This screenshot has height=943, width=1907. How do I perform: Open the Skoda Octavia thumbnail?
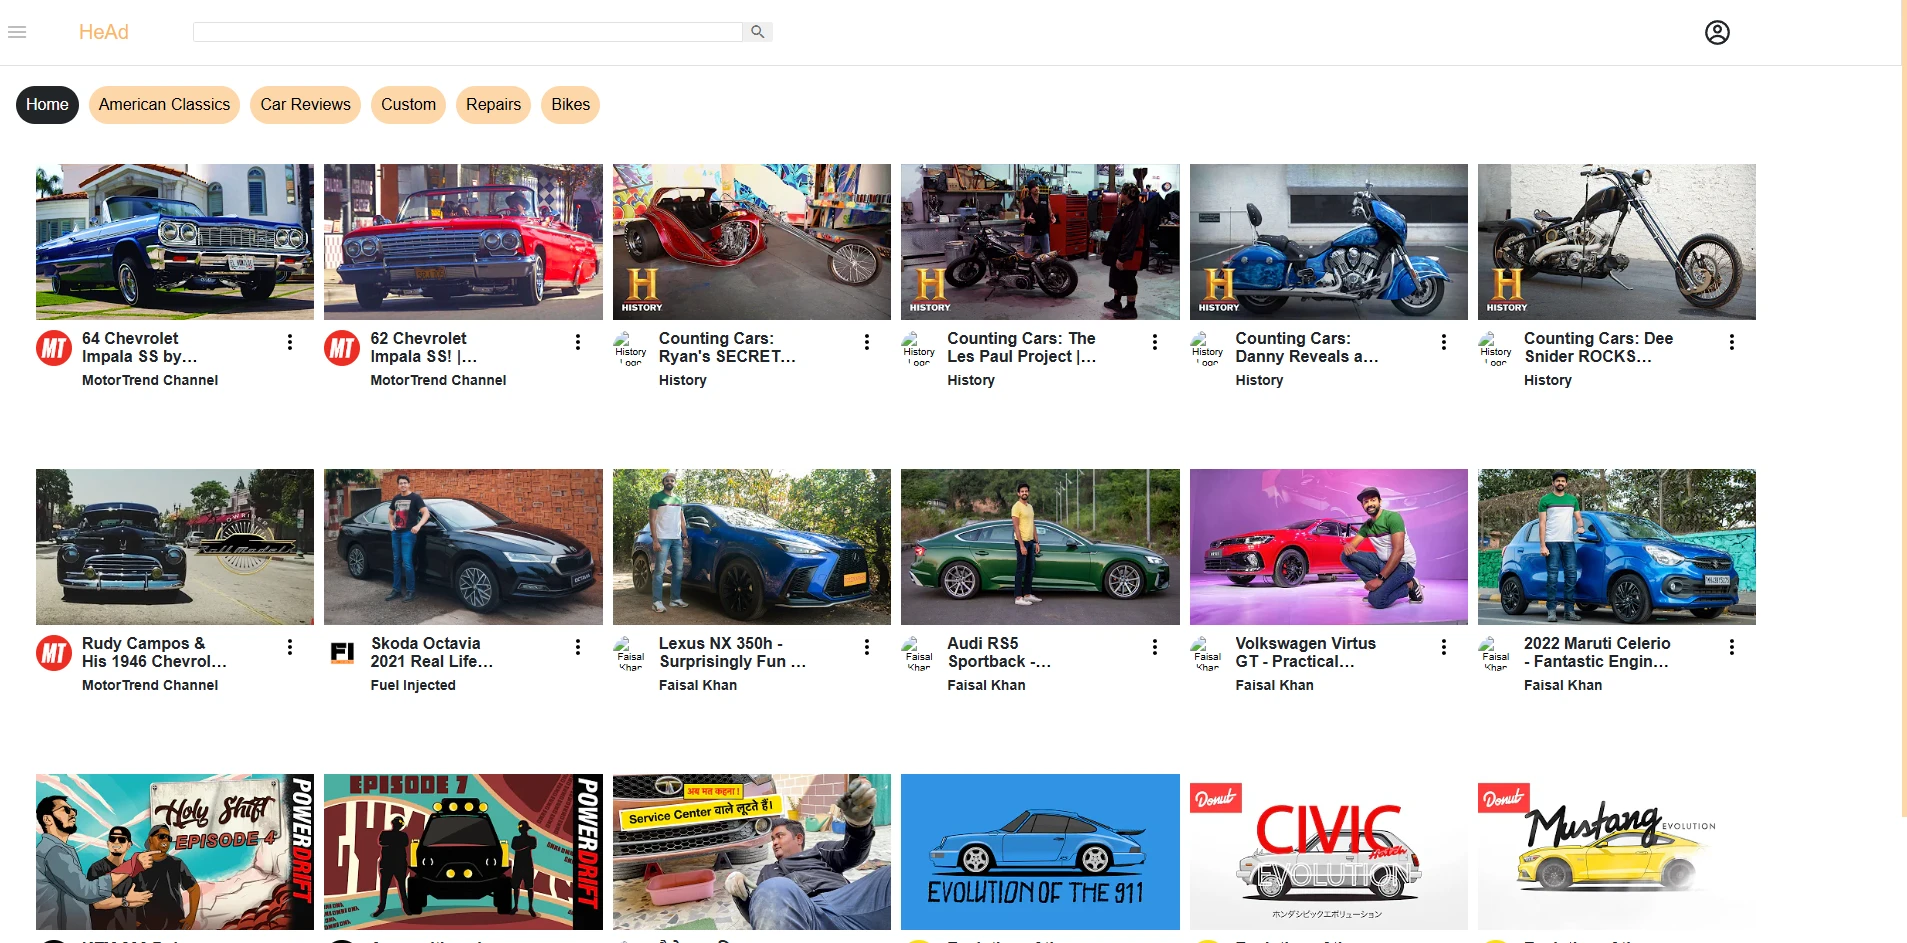(463, 547)
